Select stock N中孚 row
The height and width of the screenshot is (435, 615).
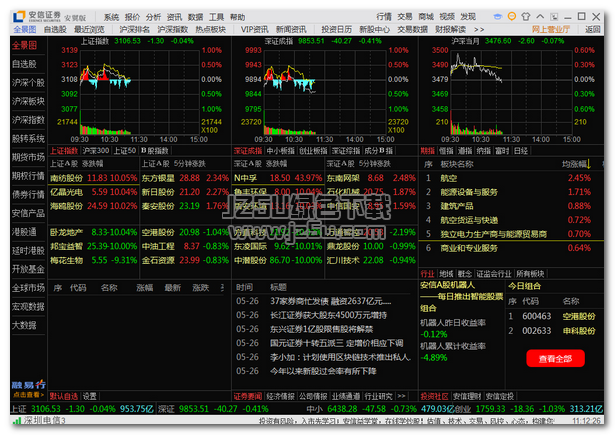coord(278,178)
